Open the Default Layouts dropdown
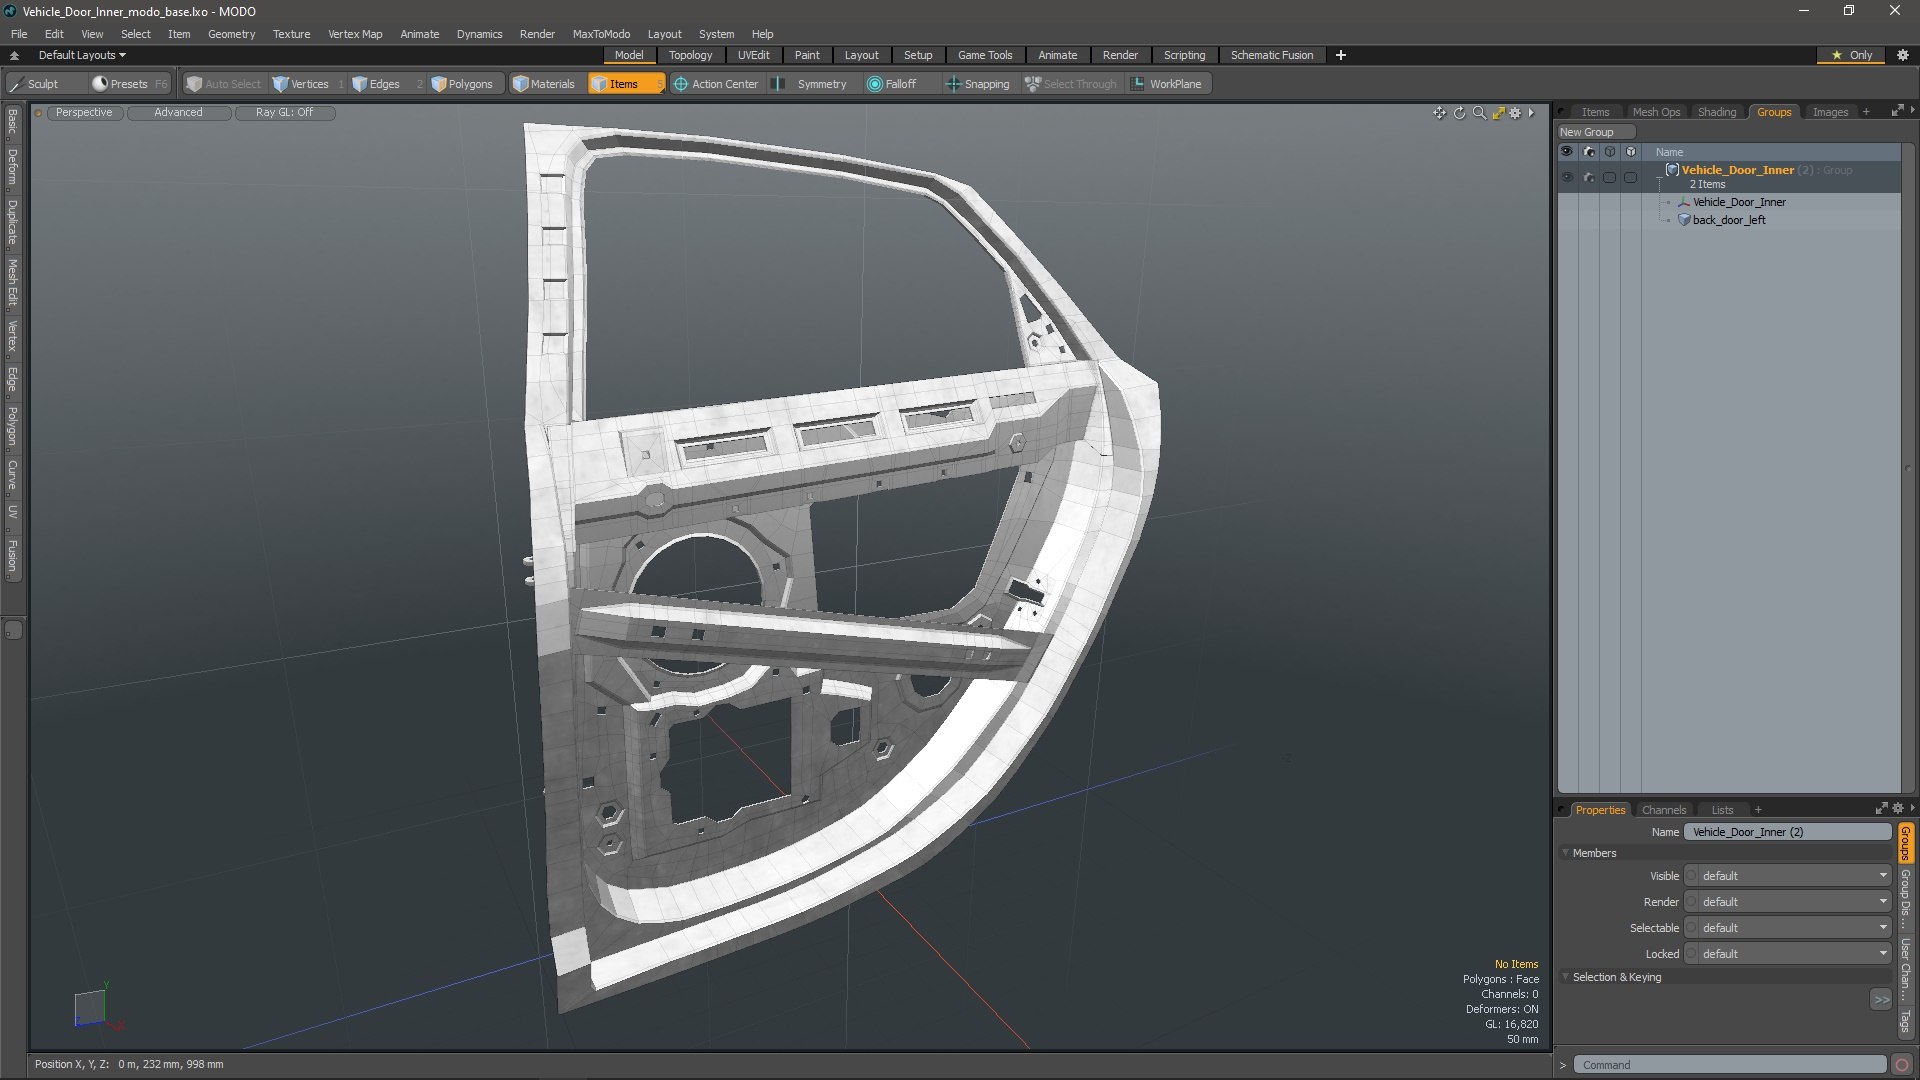 [x=82, y=55]
